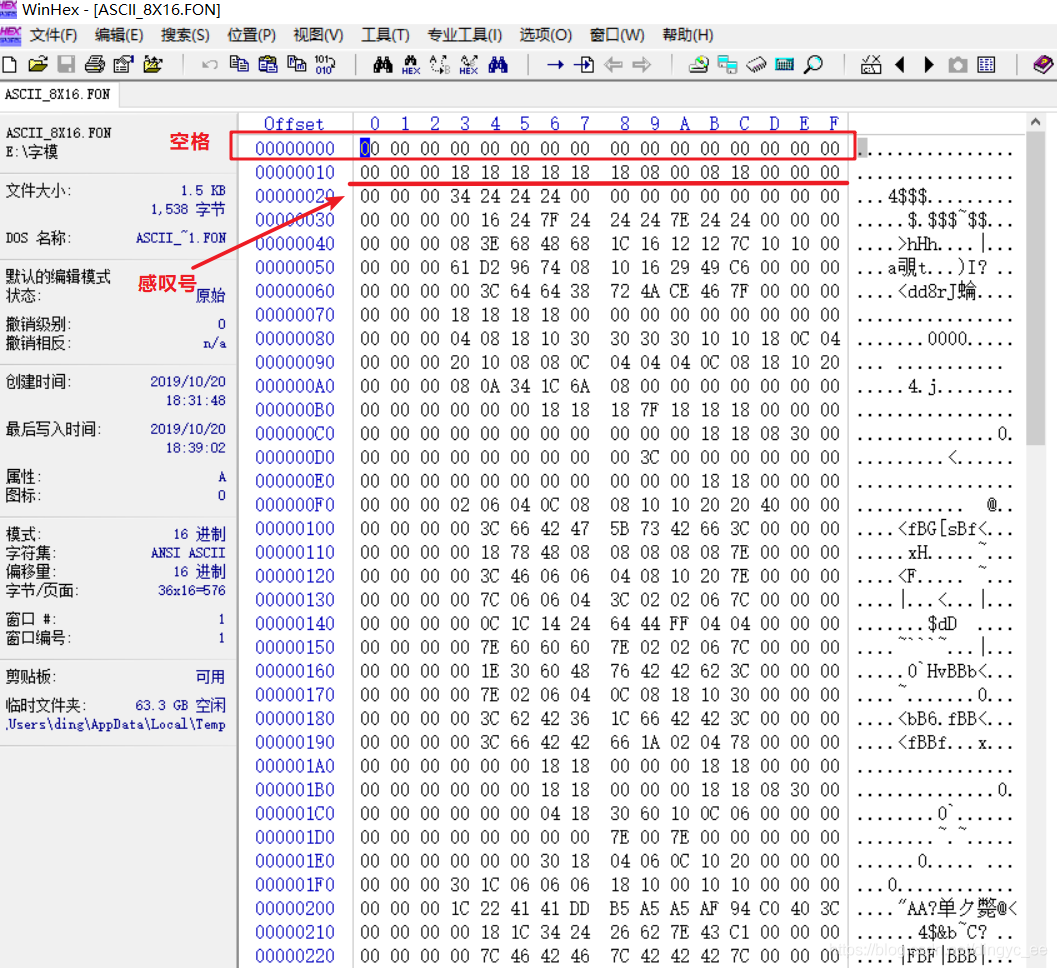
Task: Click the Calculator icon
Action: pyautogui.click(x=785, y=65)
